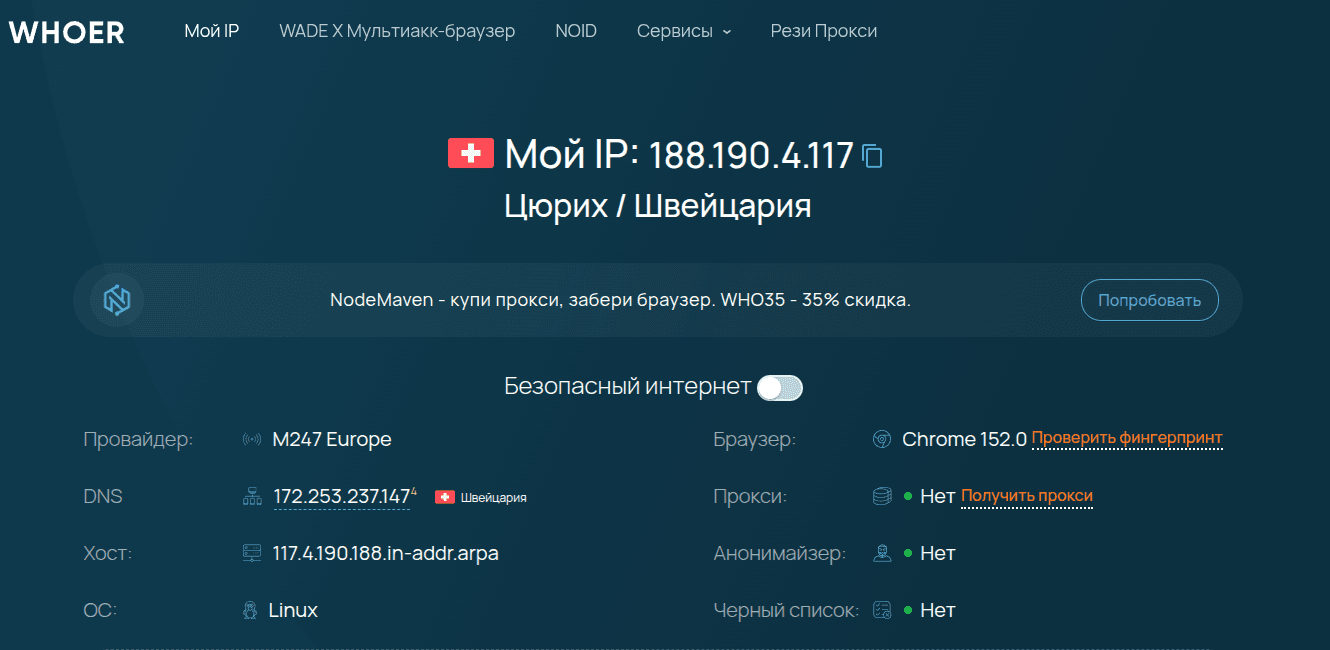Open the Мой IP menu item
The image size is (1330, 650).
(212, 31)
